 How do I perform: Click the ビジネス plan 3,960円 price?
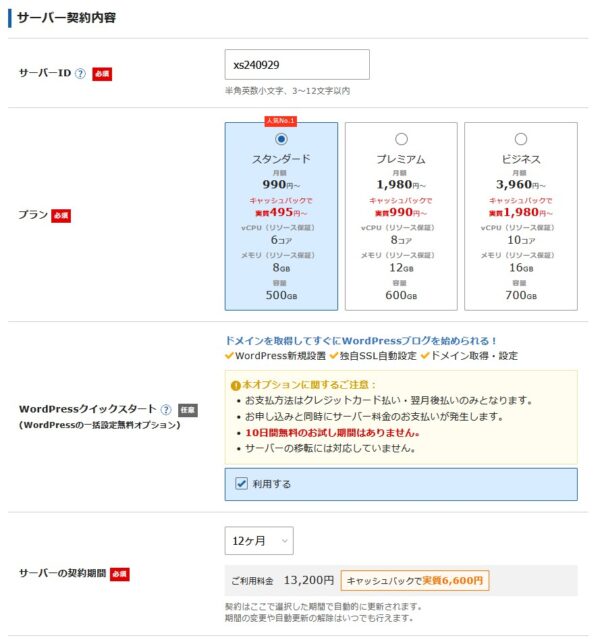521,184
